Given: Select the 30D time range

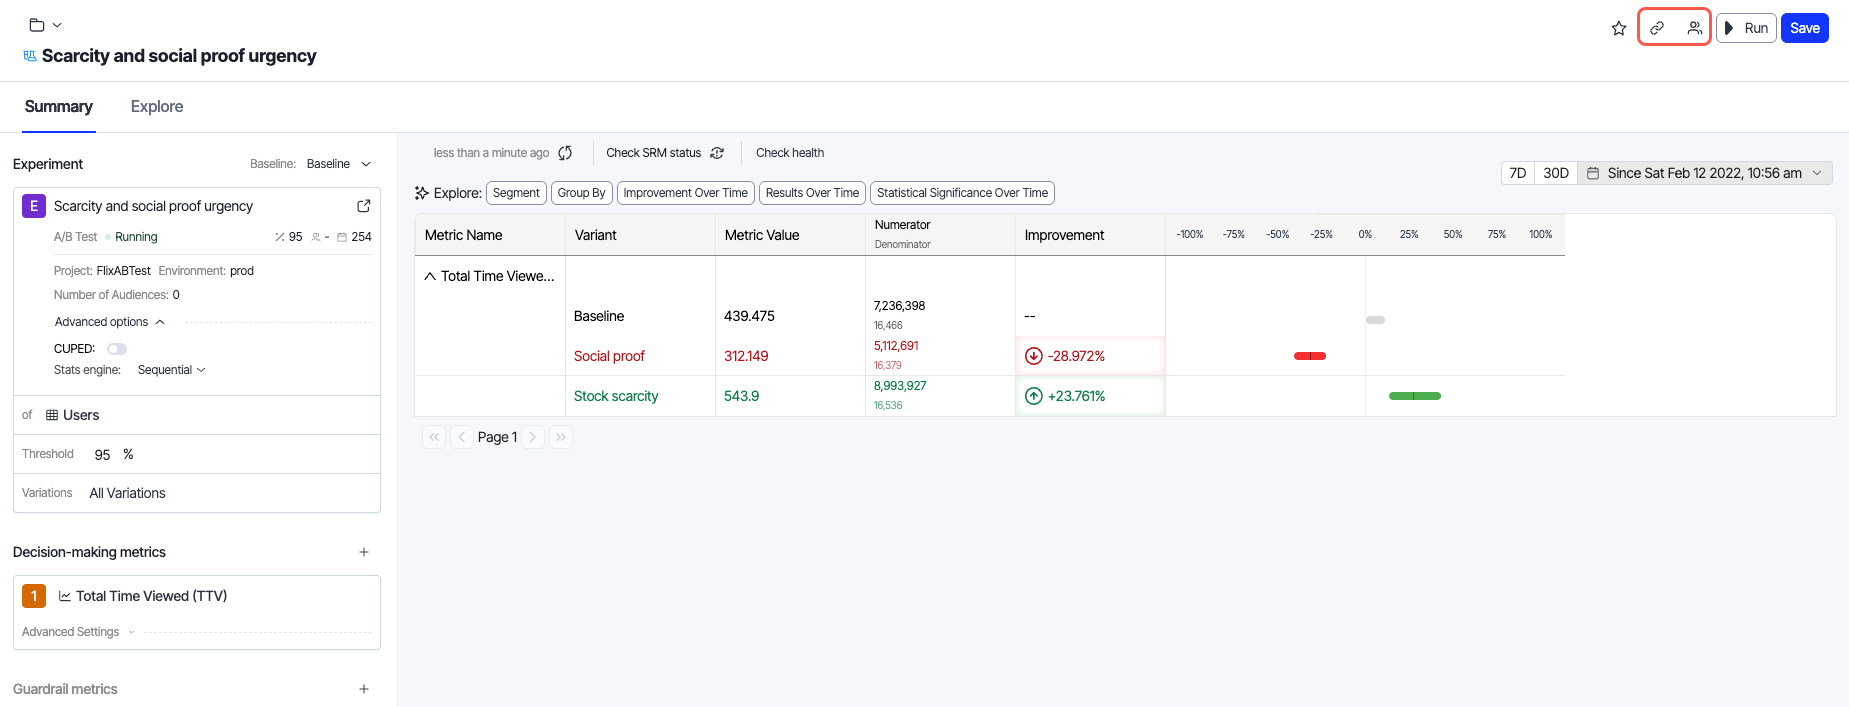Looking at the screenshot, I should tap(1555, 173).
